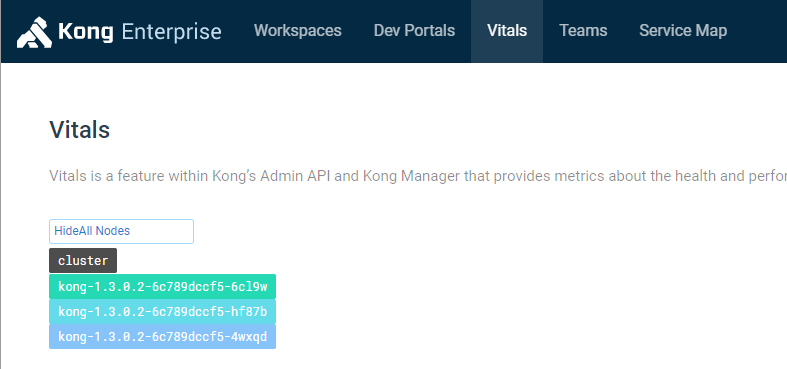This screenshot has height=369, width=787.
Task: Go to Dev Portals
Action: click(x=414, y=31)
